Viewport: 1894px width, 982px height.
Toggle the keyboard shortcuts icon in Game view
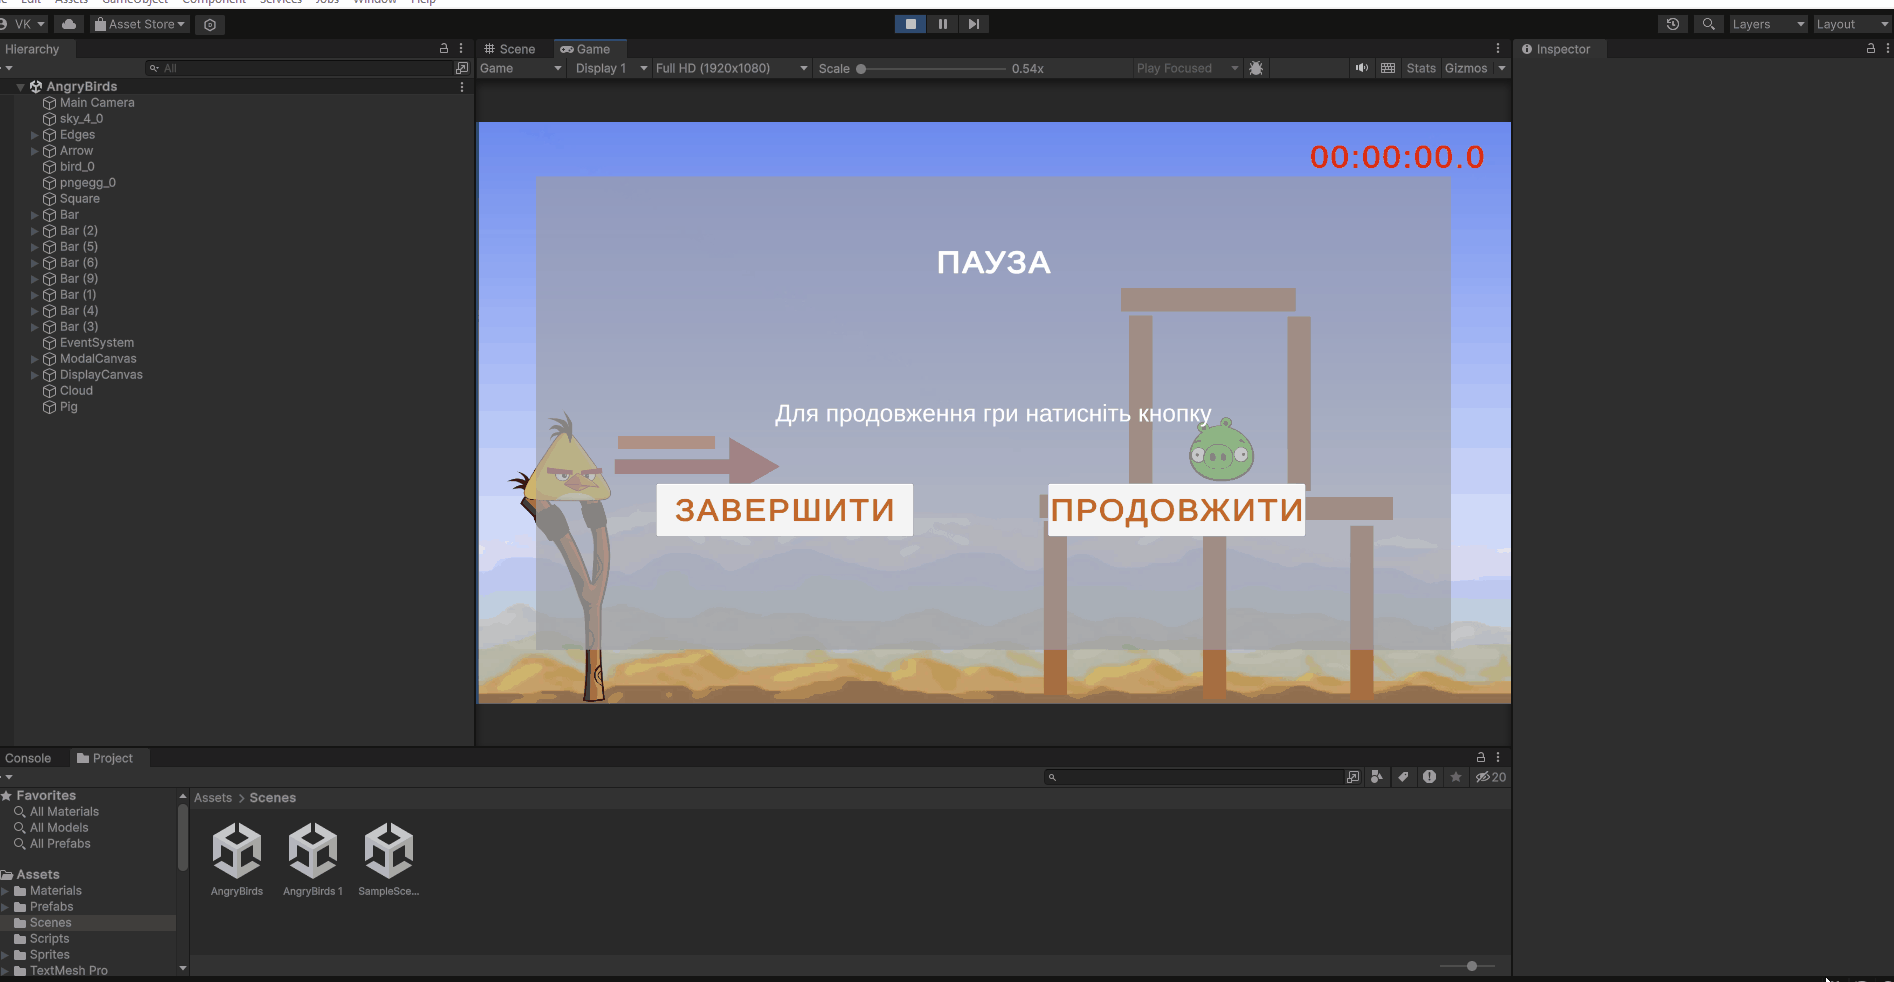1388,68
